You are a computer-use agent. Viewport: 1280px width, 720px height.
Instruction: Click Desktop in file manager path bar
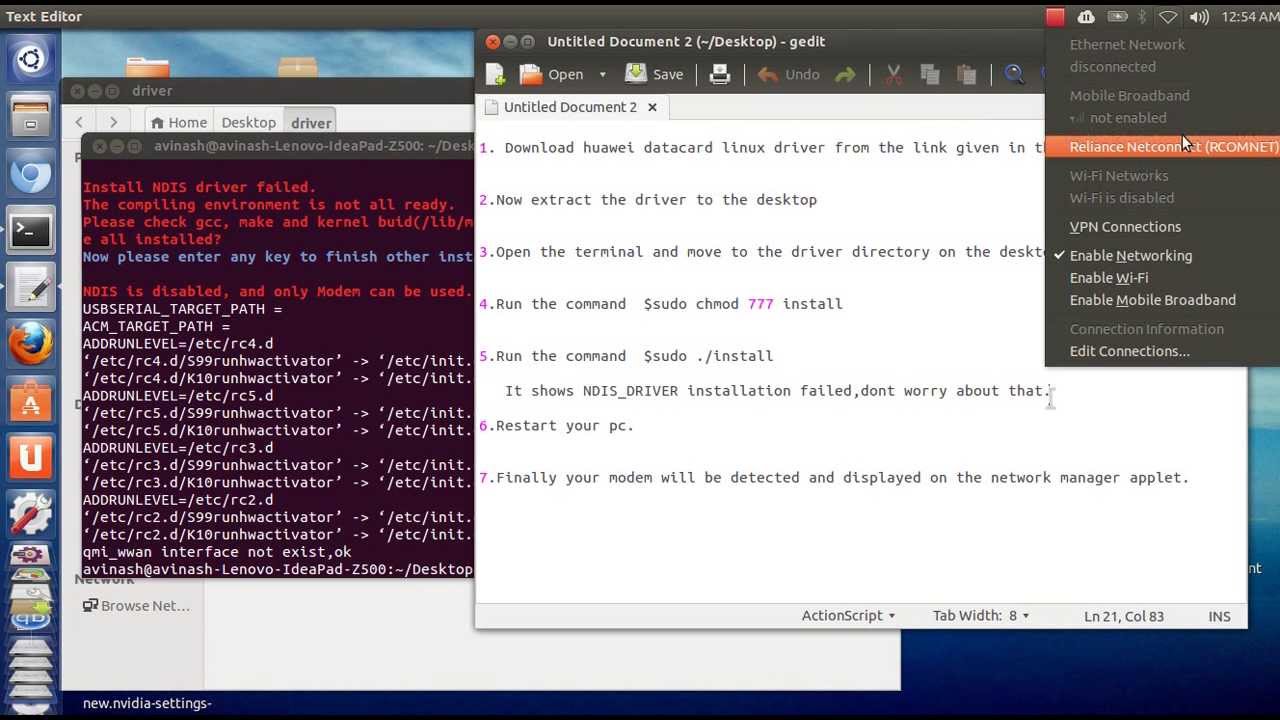(248, 122)
